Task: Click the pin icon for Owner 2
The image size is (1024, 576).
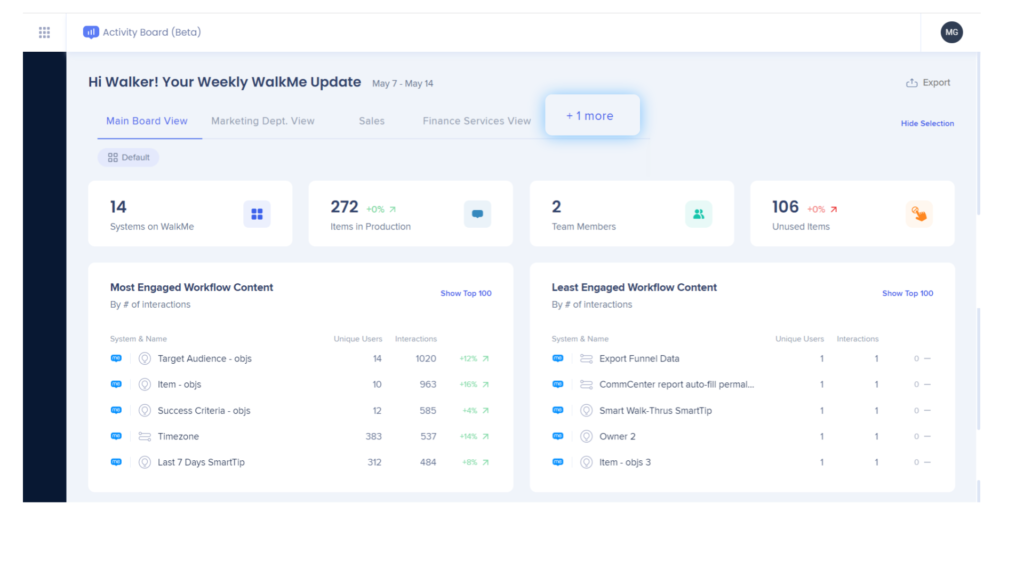Action: pyautogui.click(x=586, y=436)
